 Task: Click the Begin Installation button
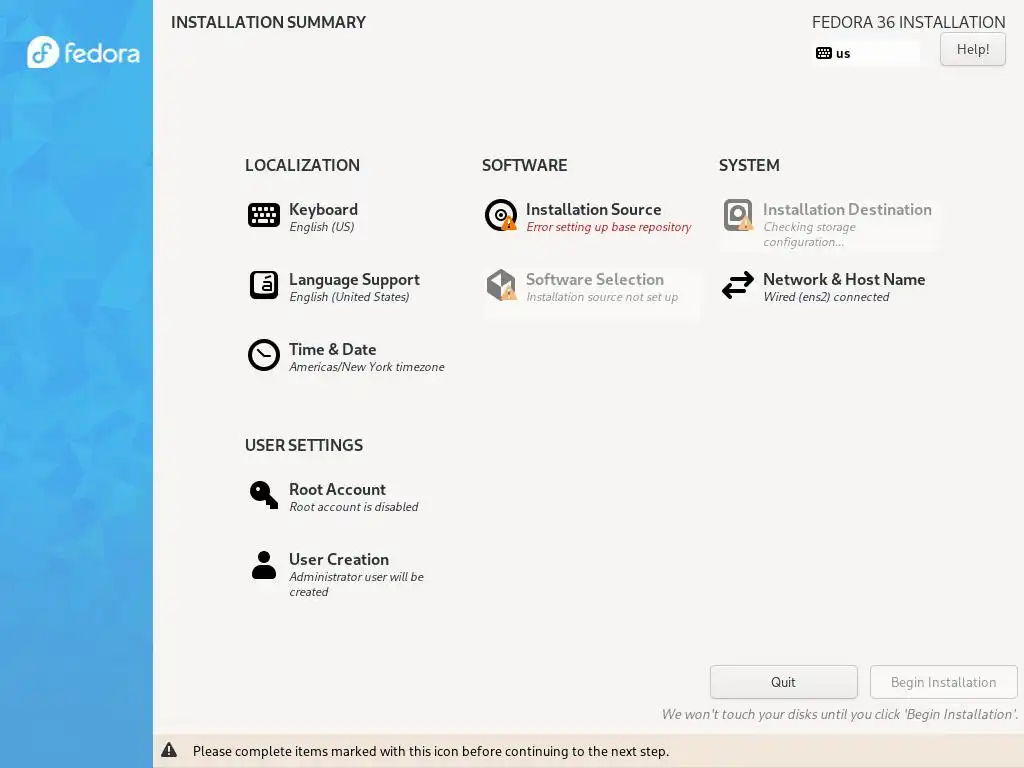pyautogui.click(x=943, y=682)
